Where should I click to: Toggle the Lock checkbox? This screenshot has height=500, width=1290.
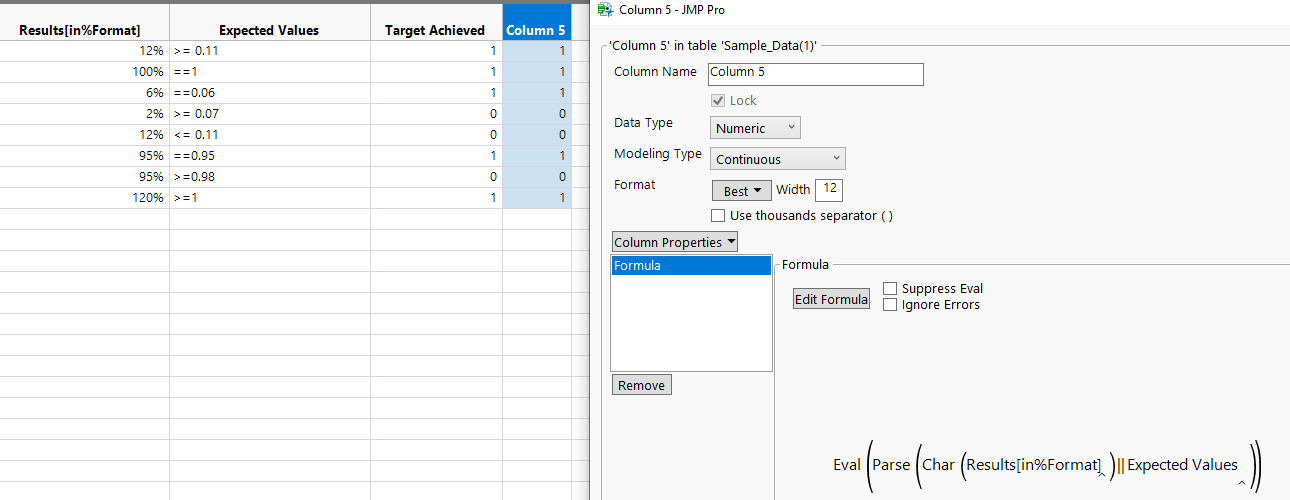718,101
